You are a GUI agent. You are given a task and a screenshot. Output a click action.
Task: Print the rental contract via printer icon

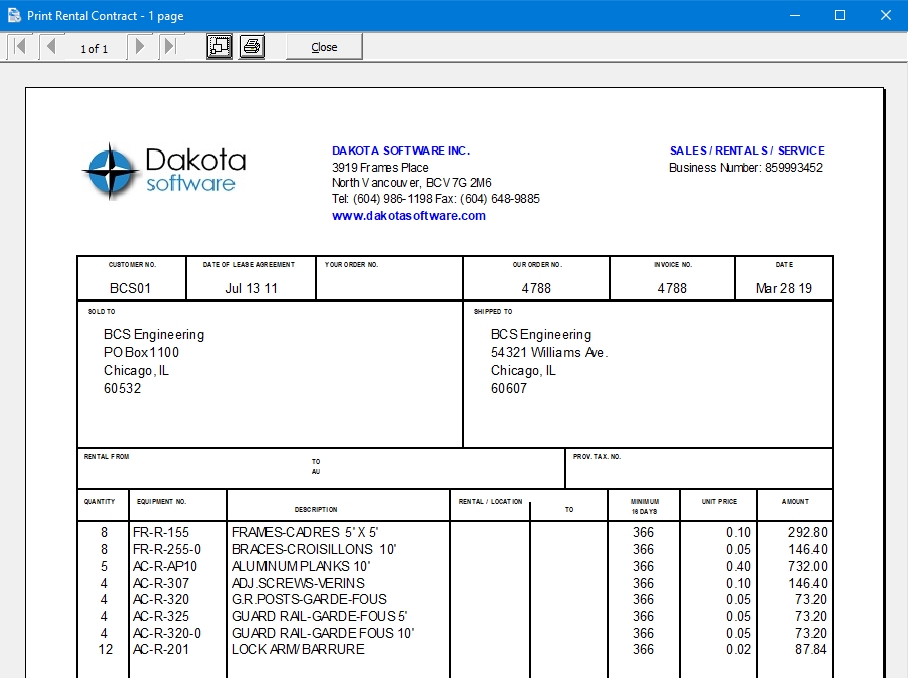[x=252, y=46]
